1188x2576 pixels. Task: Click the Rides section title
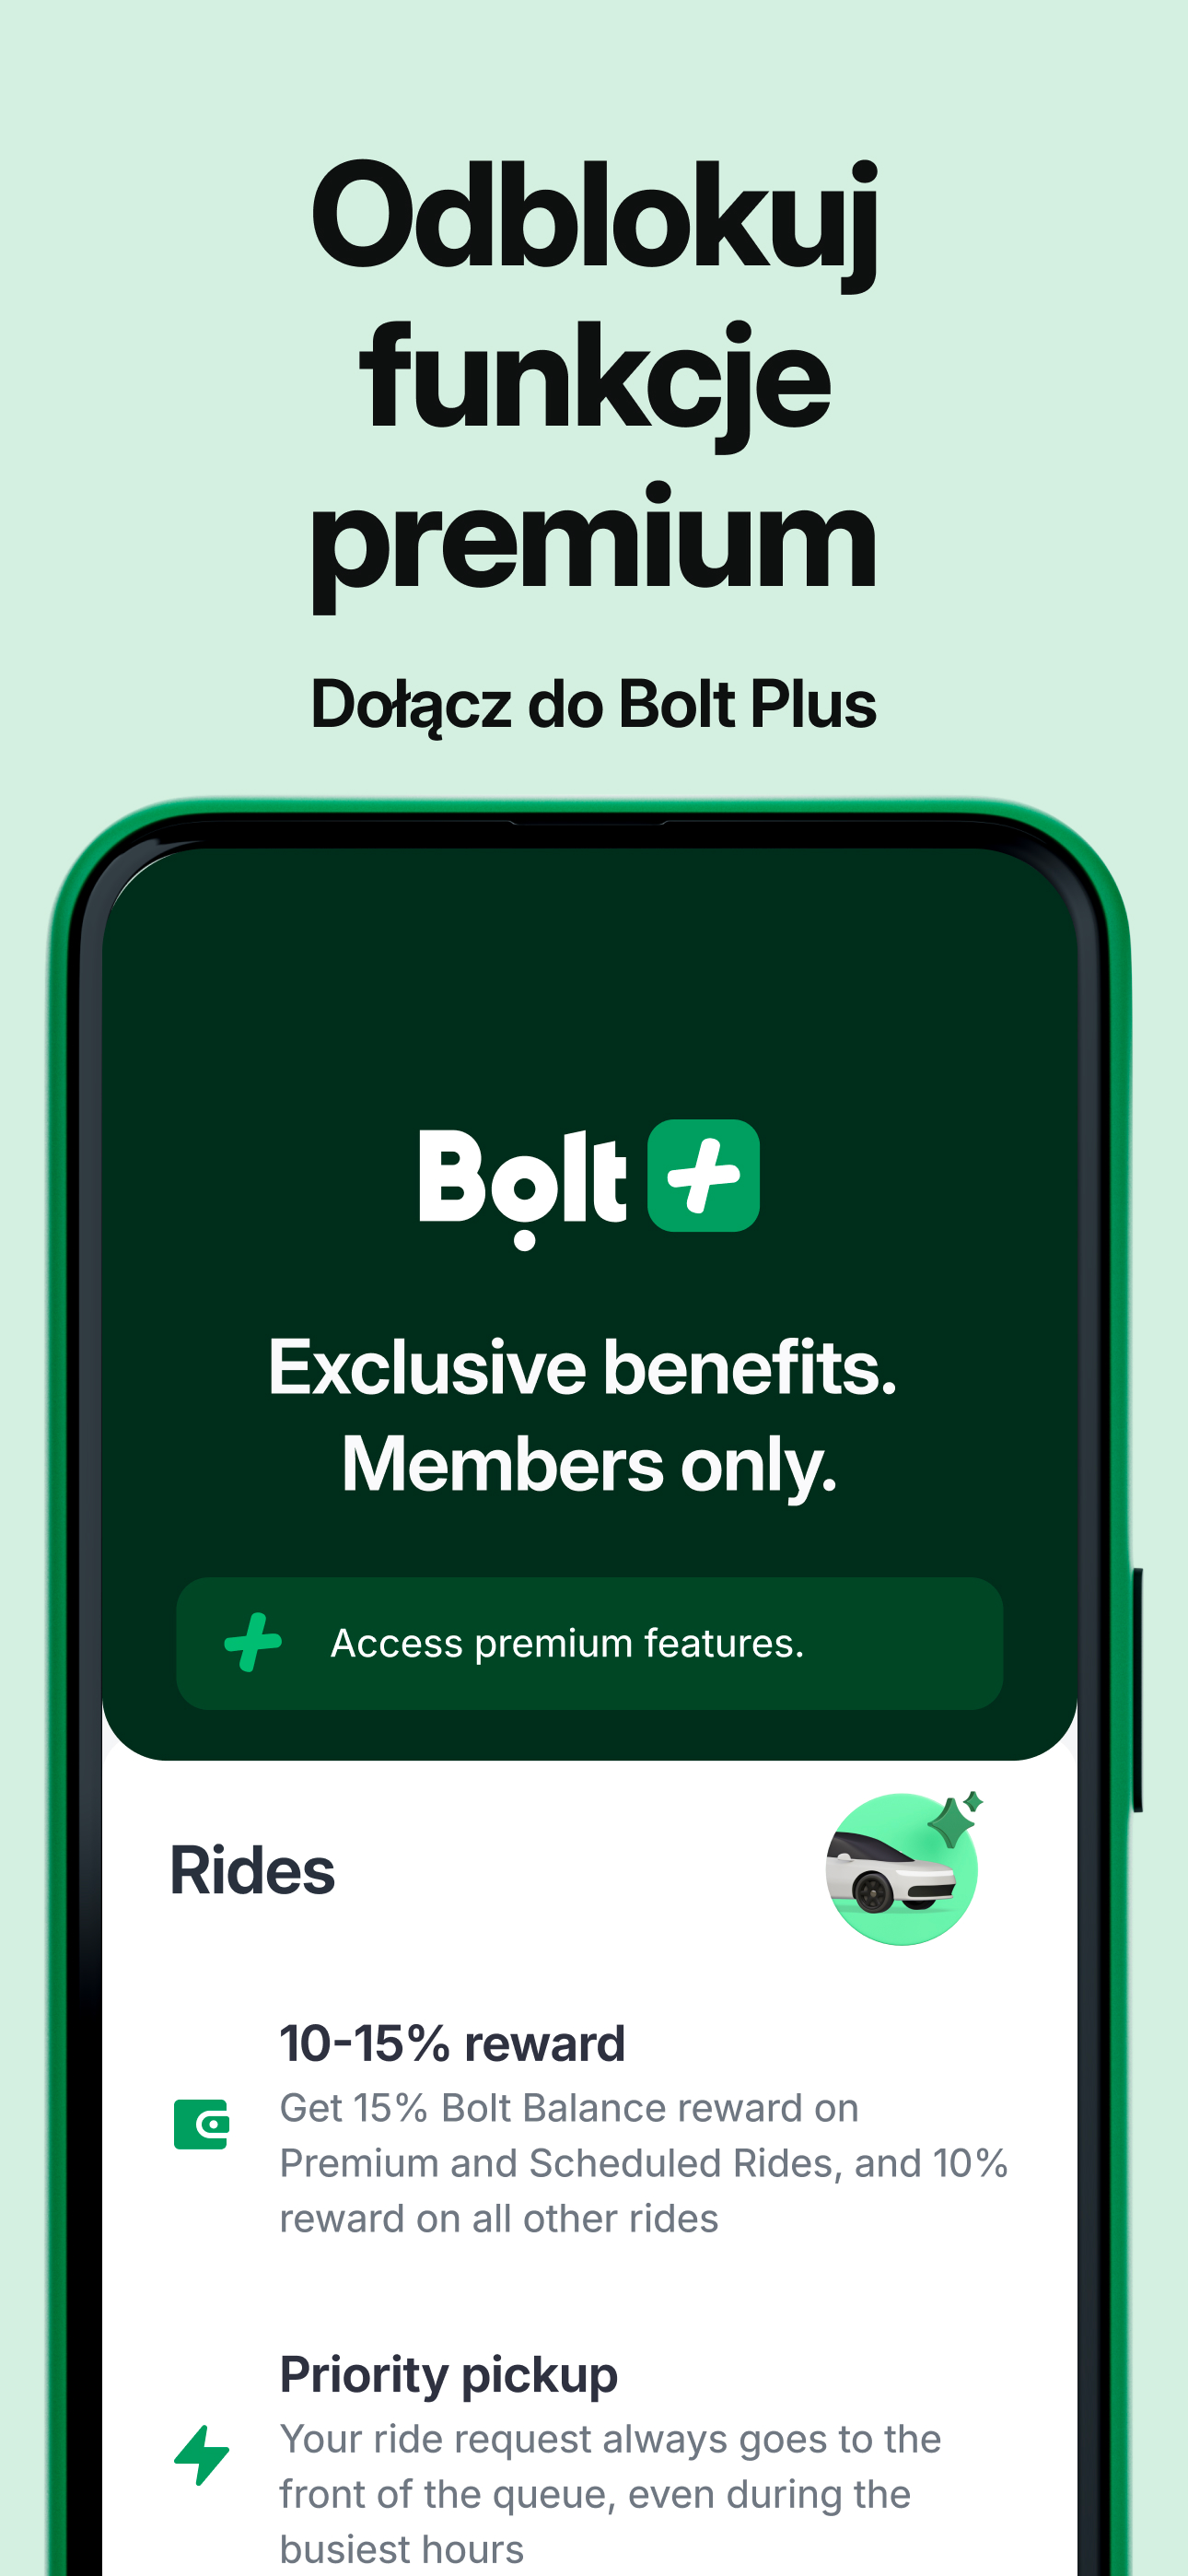(x=252, y=1870)
